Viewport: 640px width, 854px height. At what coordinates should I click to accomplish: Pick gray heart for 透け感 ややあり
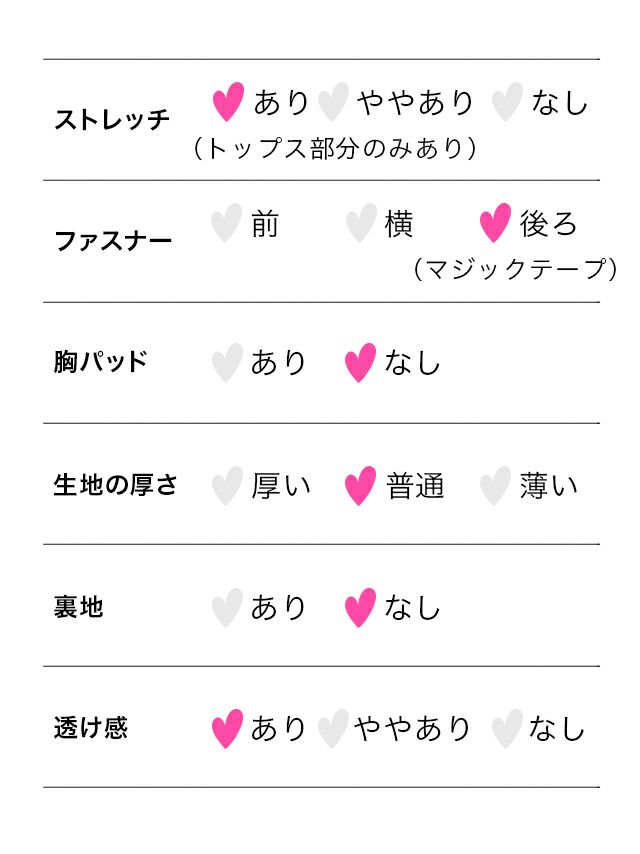[x=332, y=729]
